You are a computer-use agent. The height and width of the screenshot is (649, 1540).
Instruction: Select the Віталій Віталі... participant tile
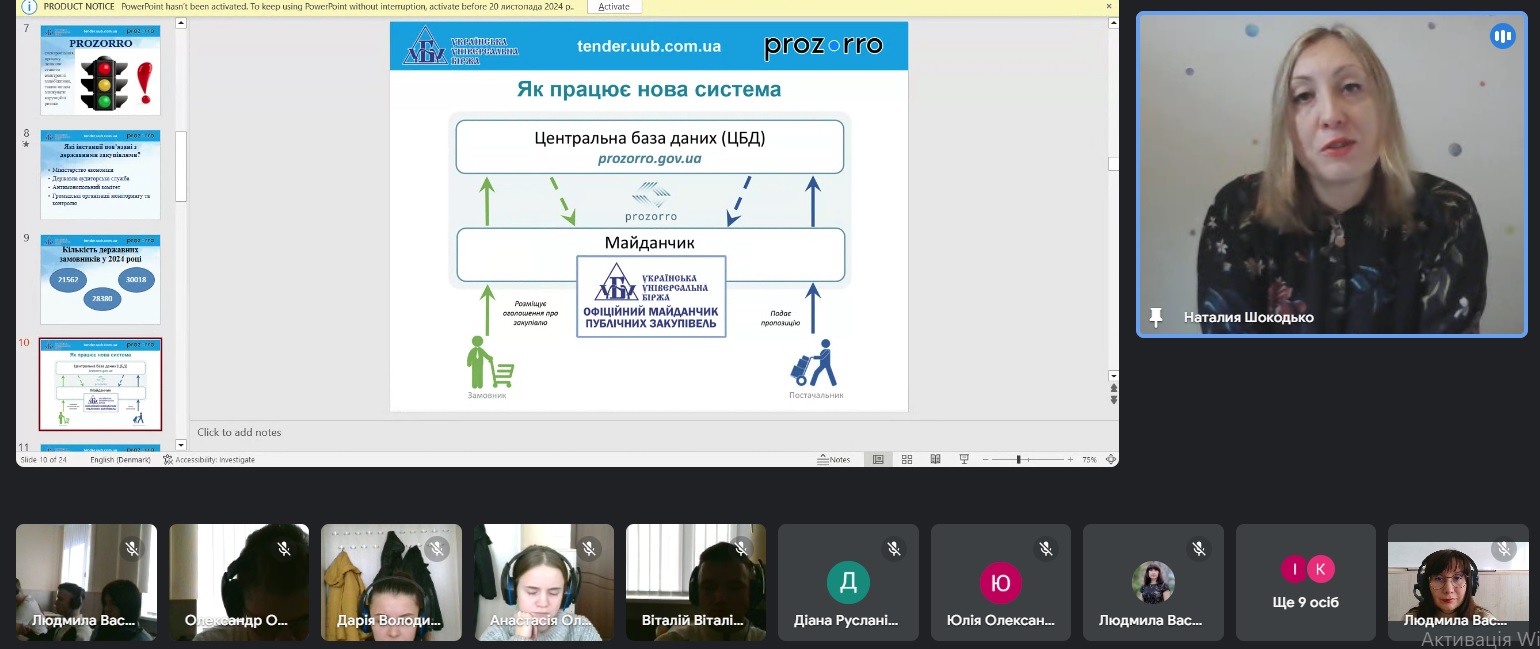(696, 582)
